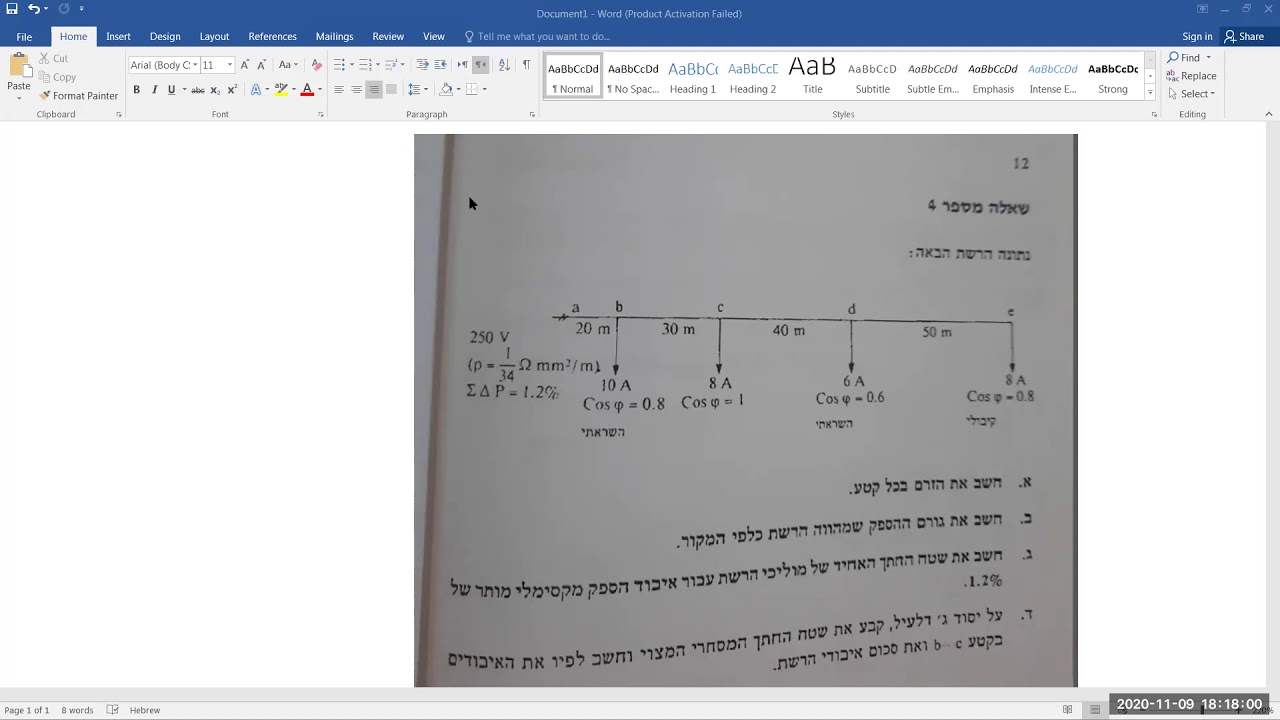The image size is (1280, 720).
Task: Click the Cut scissors button
Action: pyautogui.click(x=54, y=59)
